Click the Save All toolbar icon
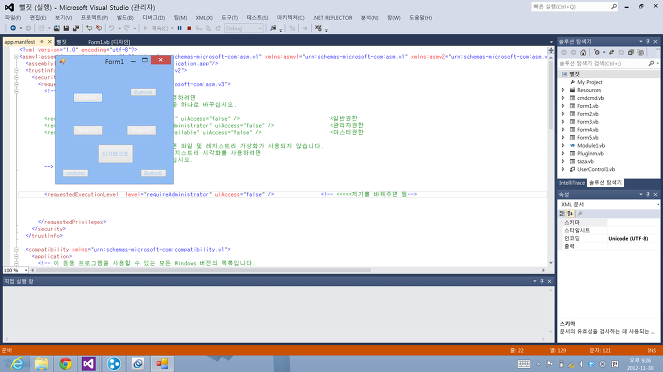The width and height of the screenshot is (663, 372). [76, 28]
